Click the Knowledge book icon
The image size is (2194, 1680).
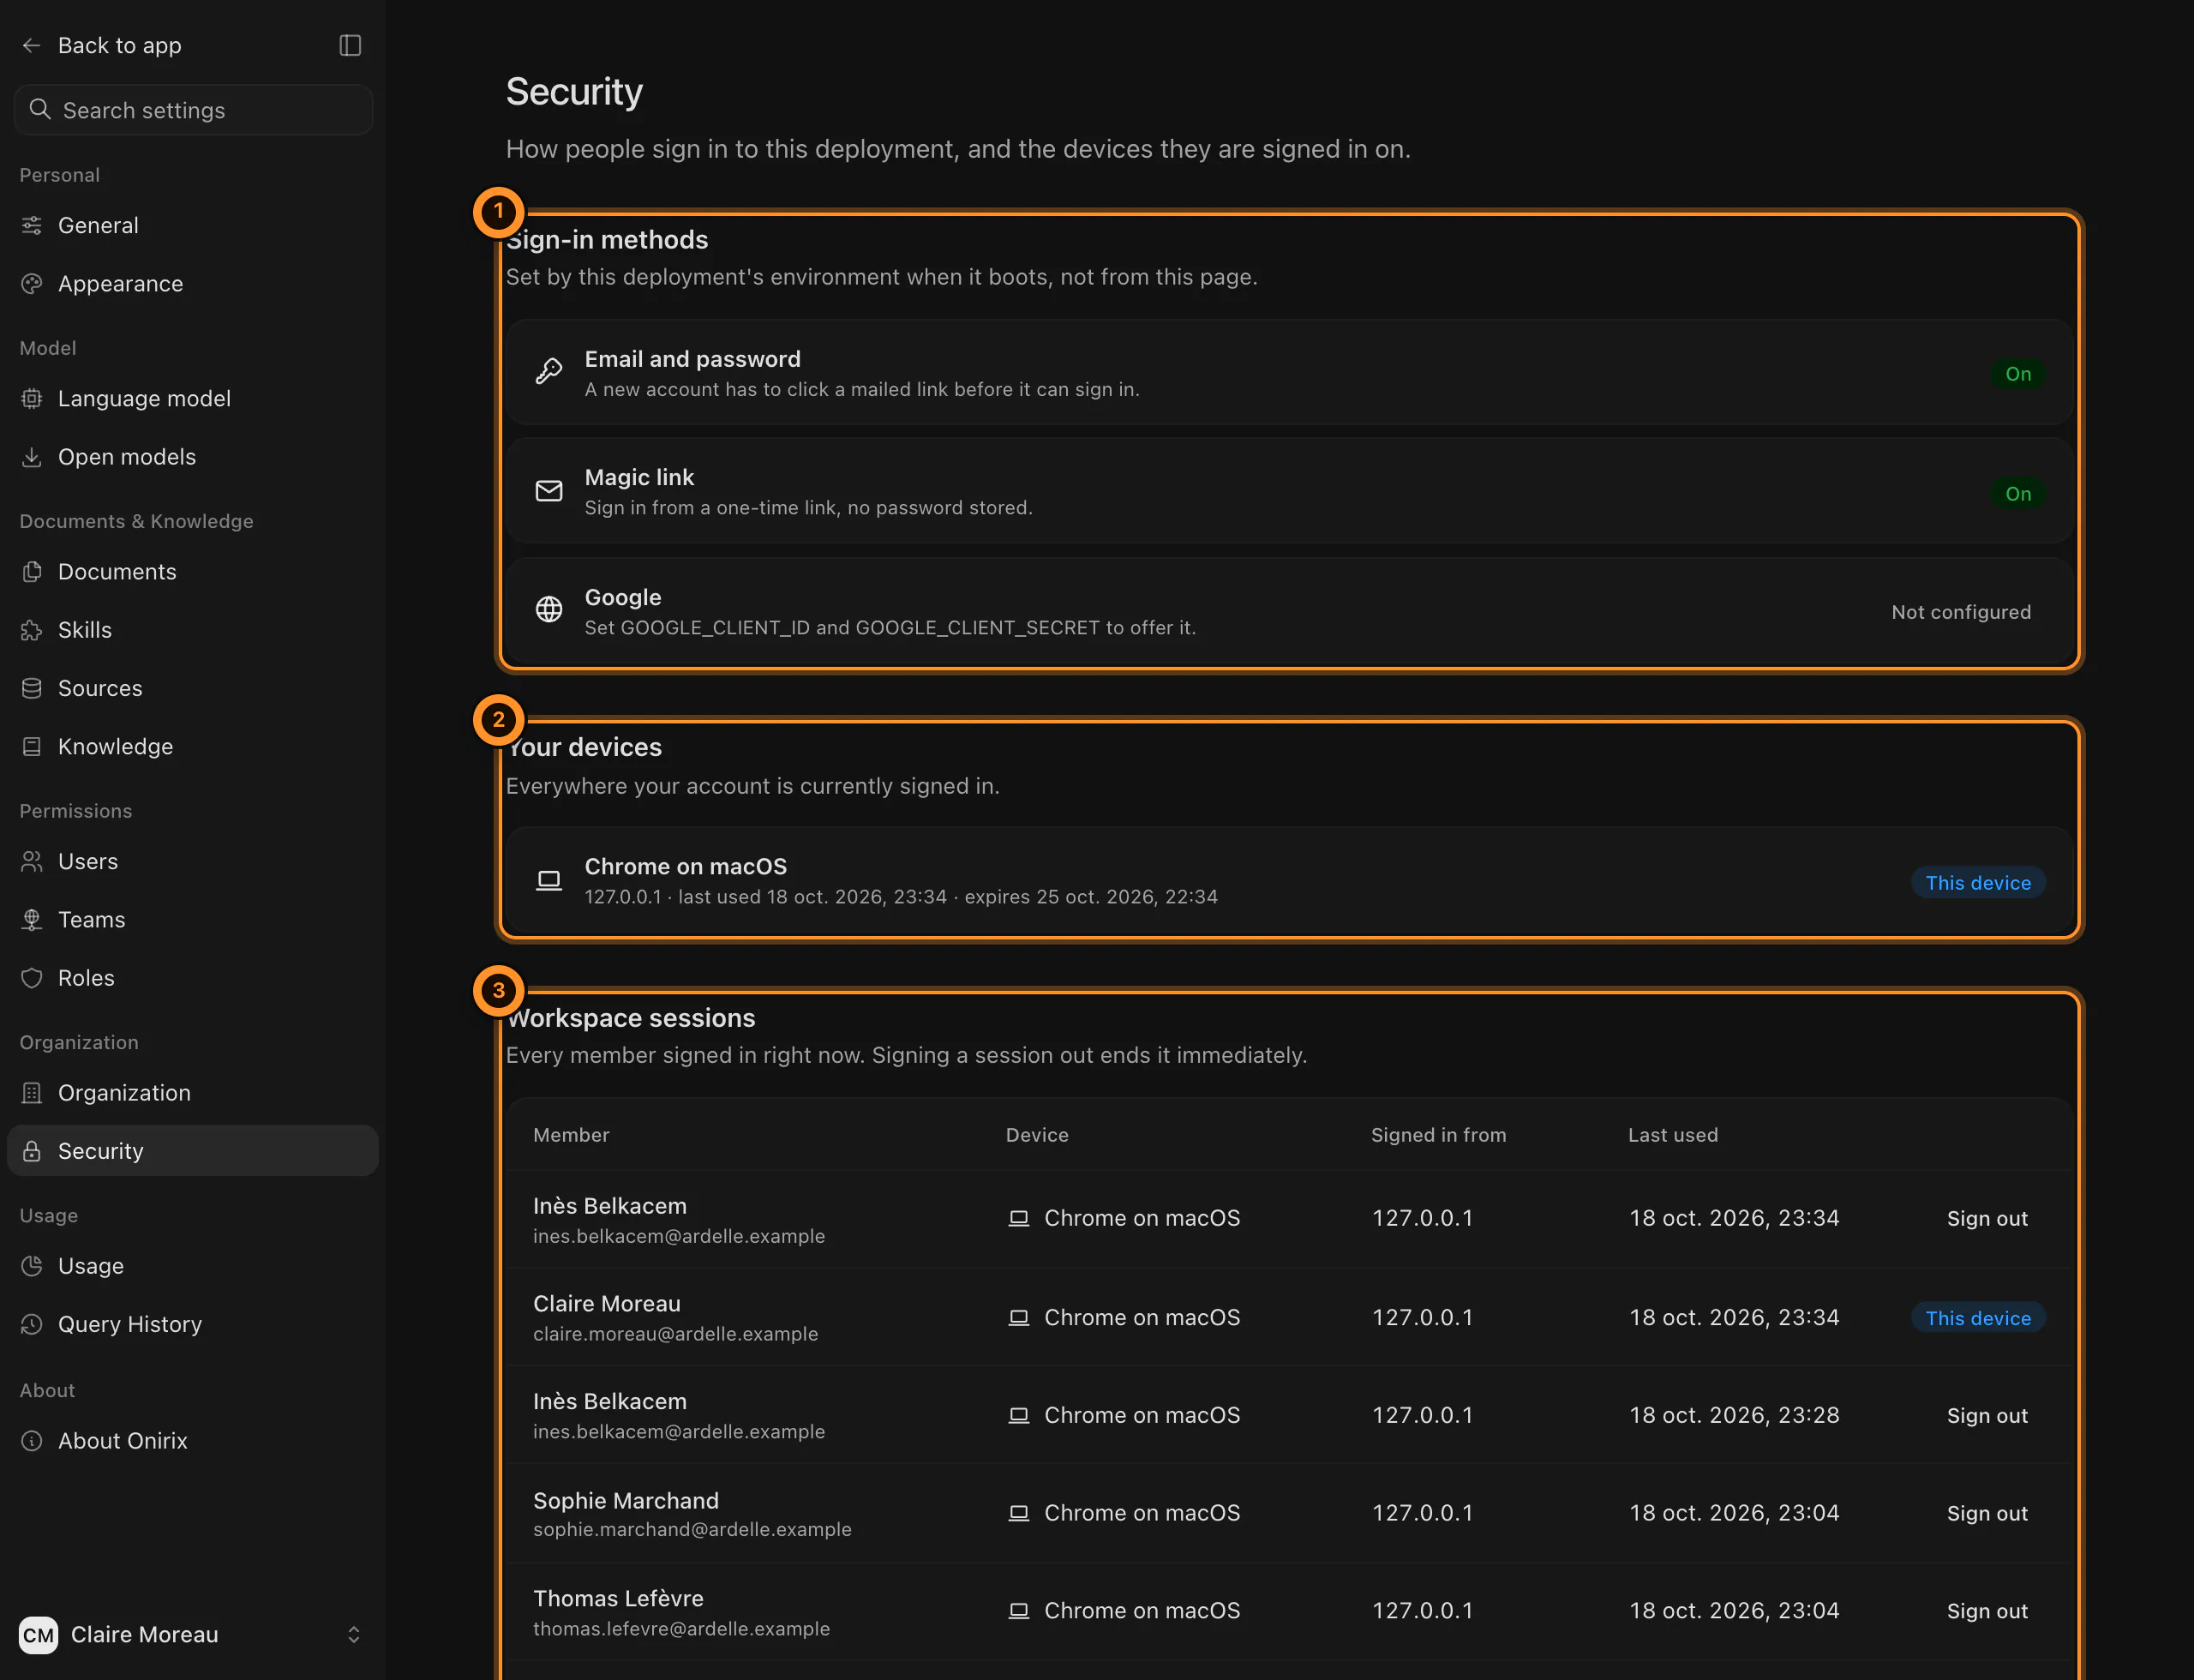click(x=32, y=746)
